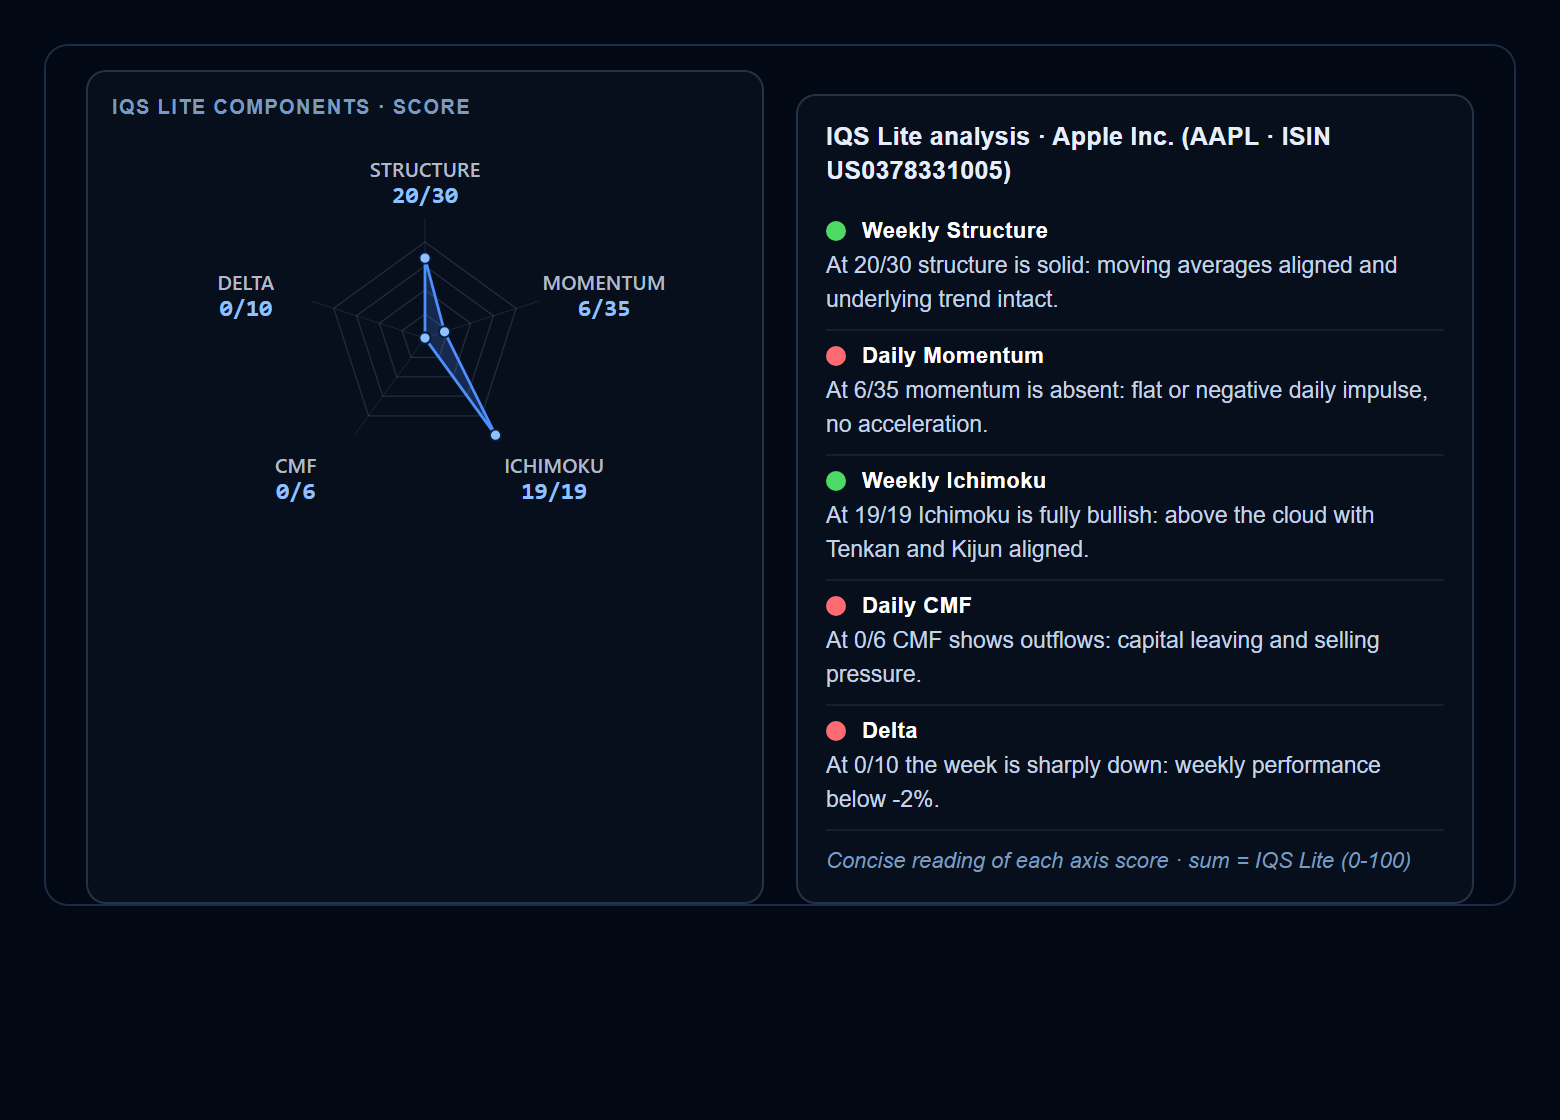
Task: Open the Weekly Structure heading
Action: pos(955,231)
